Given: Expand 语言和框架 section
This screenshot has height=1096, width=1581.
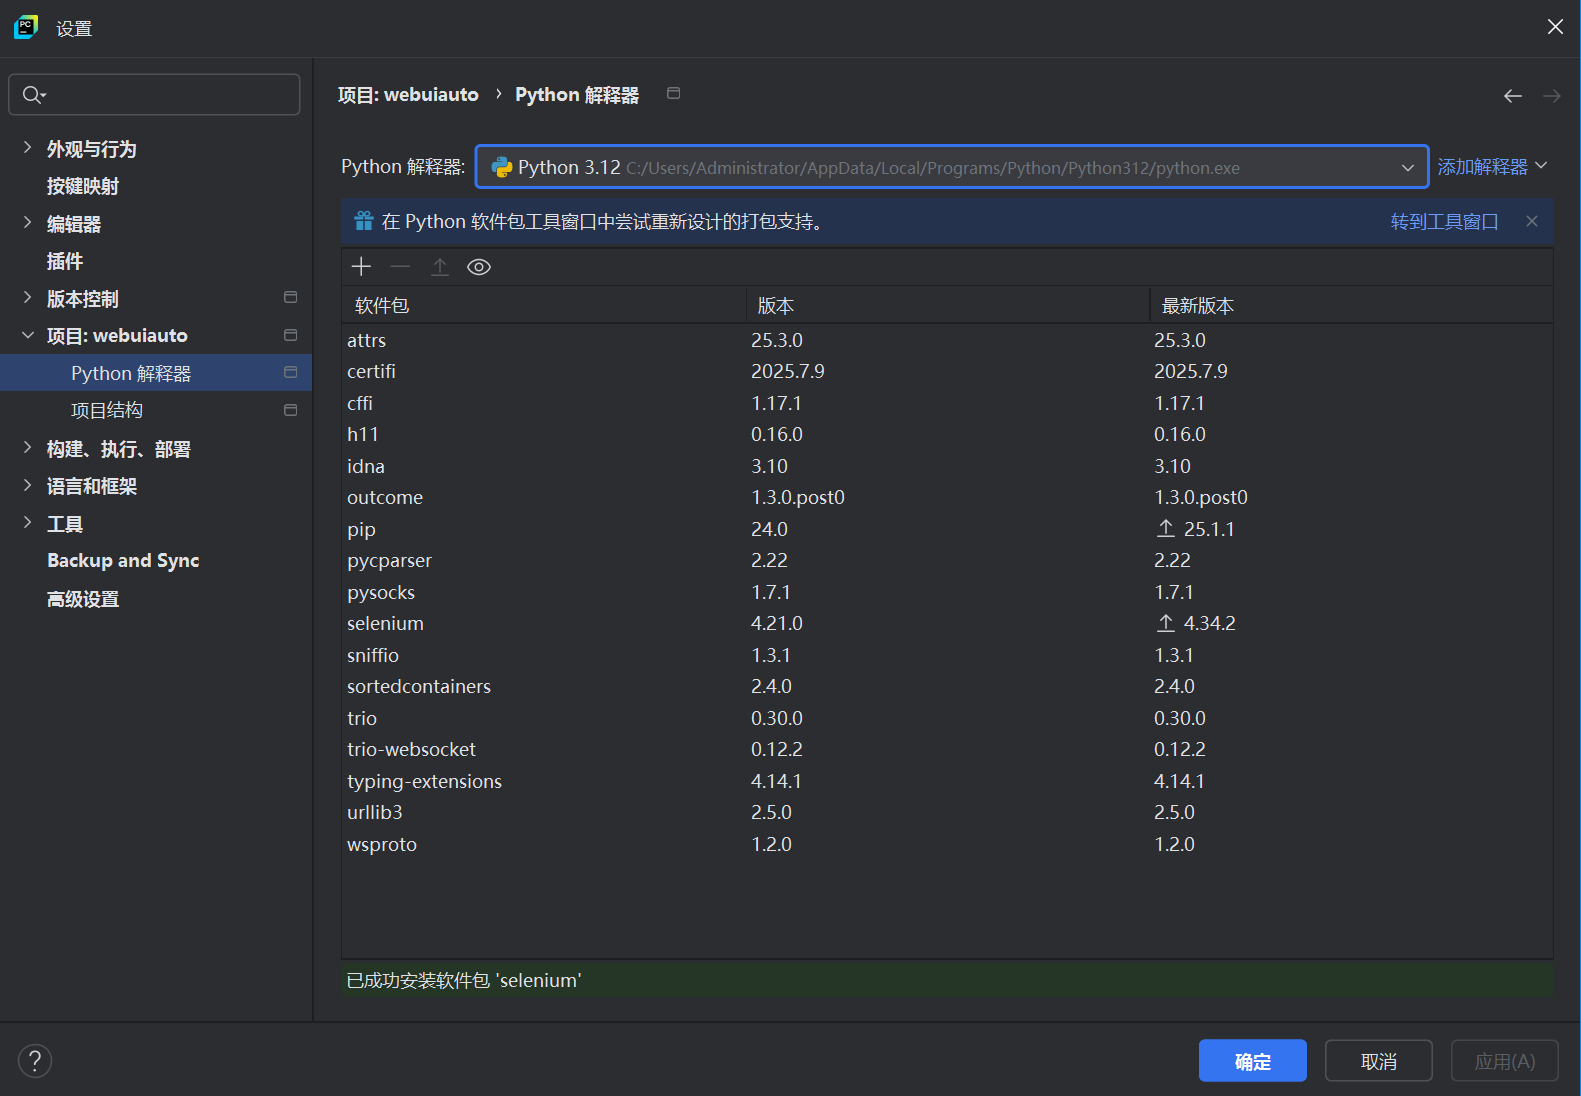Looking at the screenshot, I should click(27, 485).
